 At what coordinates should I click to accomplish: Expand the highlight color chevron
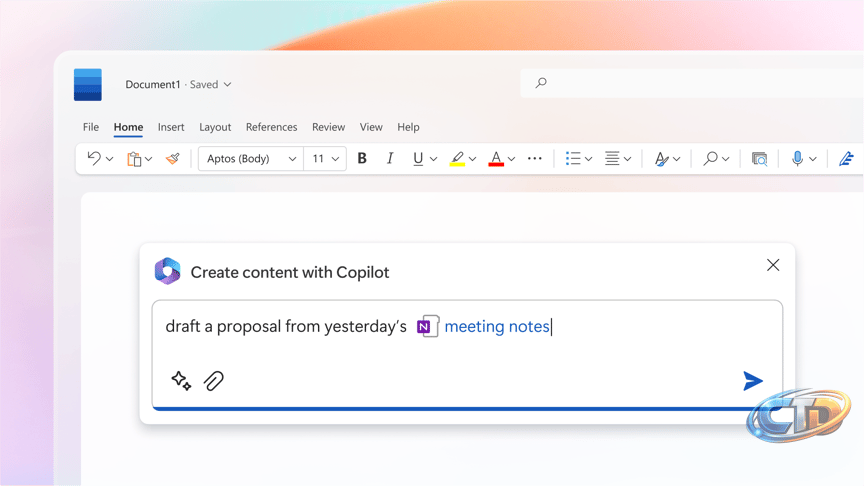tap(472, 159)
